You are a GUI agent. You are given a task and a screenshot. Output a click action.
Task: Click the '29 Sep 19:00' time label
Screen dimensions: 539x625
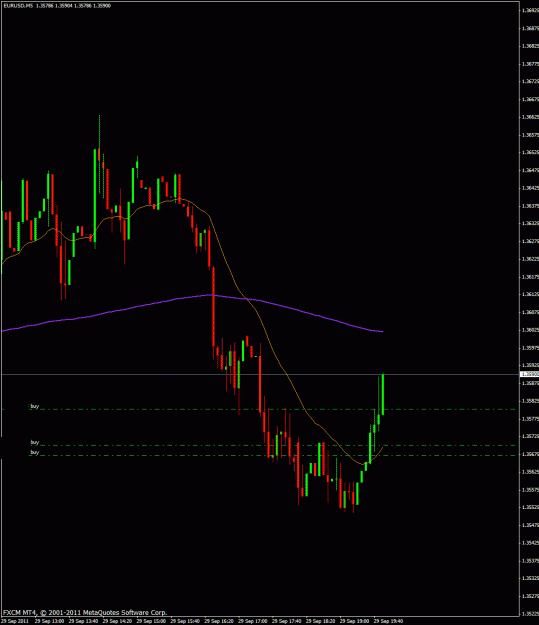pos(354,621)
